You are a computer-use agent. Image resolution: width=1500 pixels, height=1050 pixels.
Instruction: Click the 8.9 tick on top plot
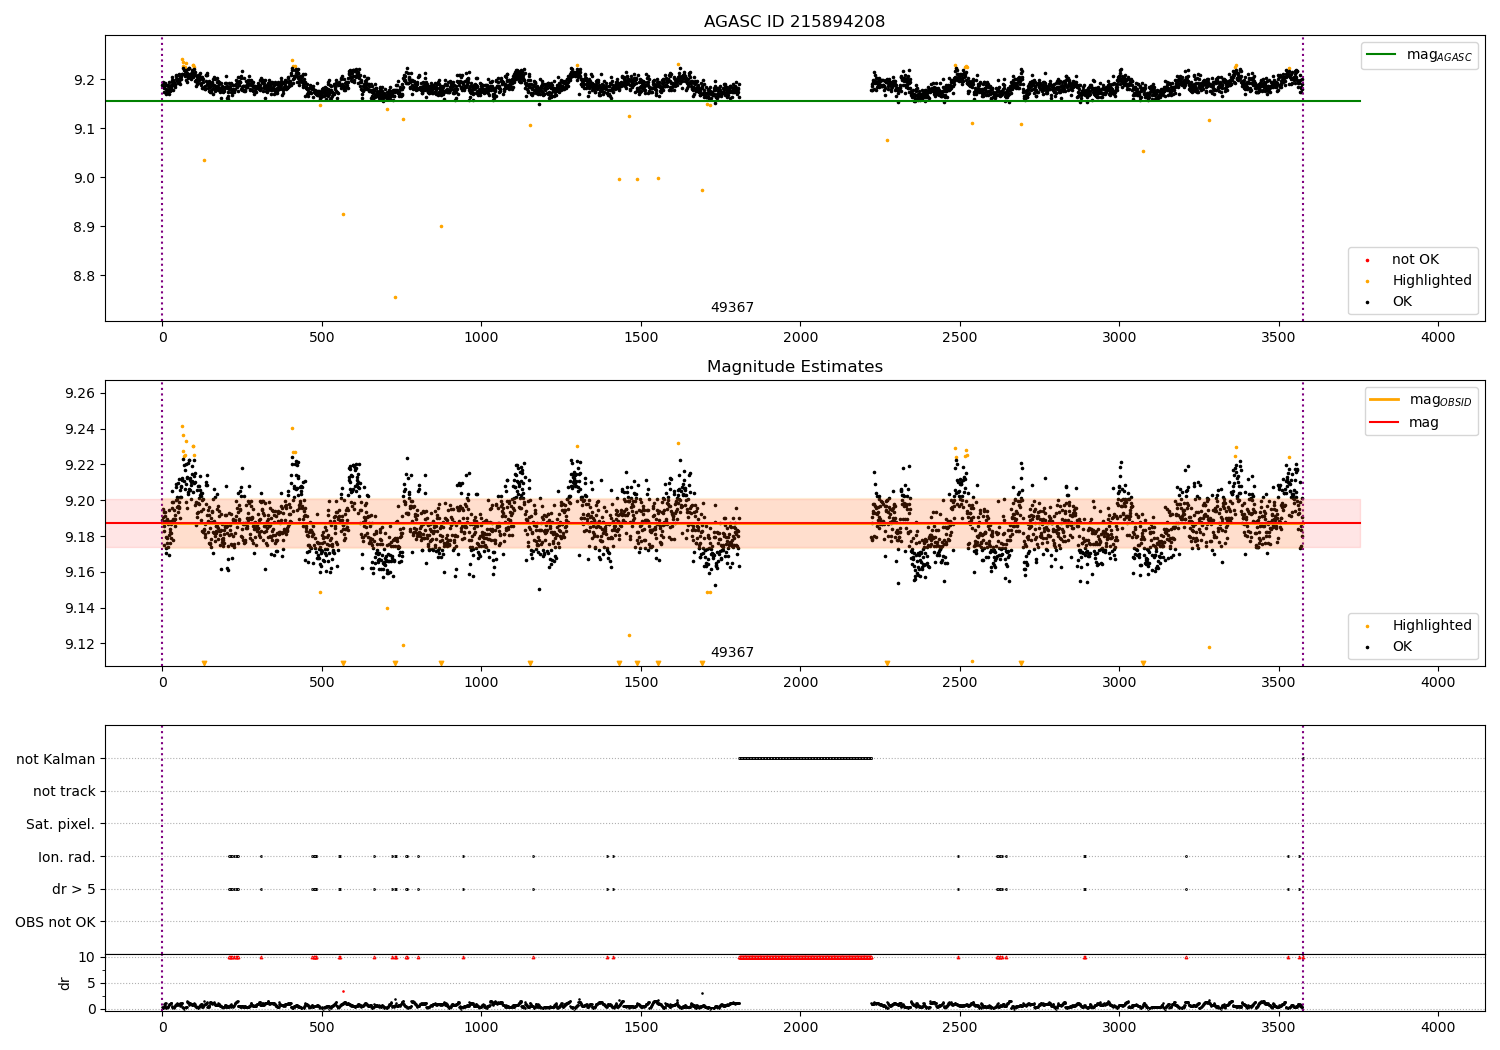(84, 227)
